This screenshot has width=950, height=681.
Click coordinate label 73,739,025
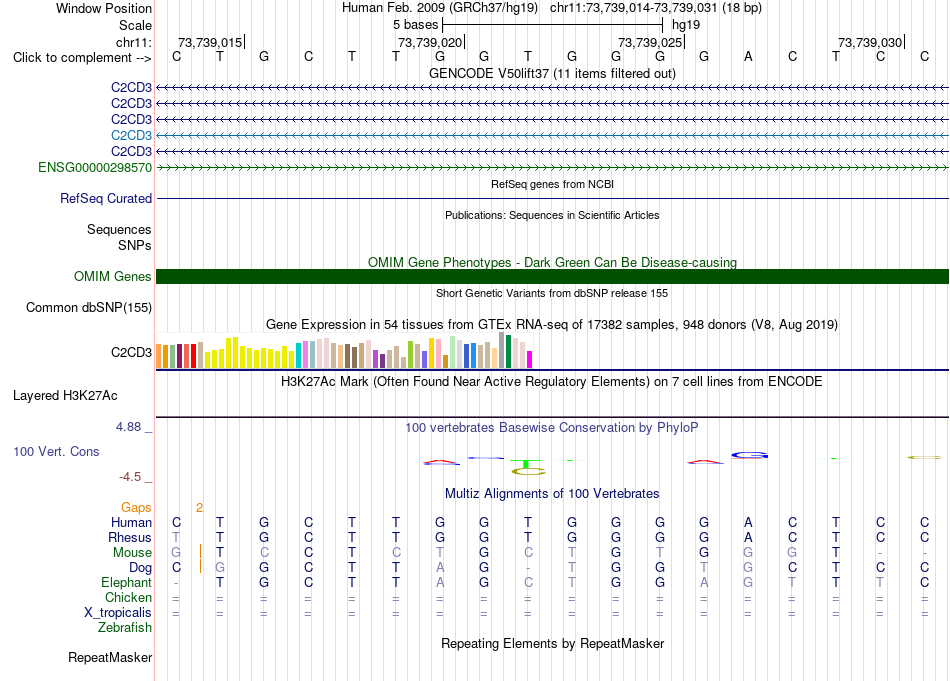tap(649, 42)
